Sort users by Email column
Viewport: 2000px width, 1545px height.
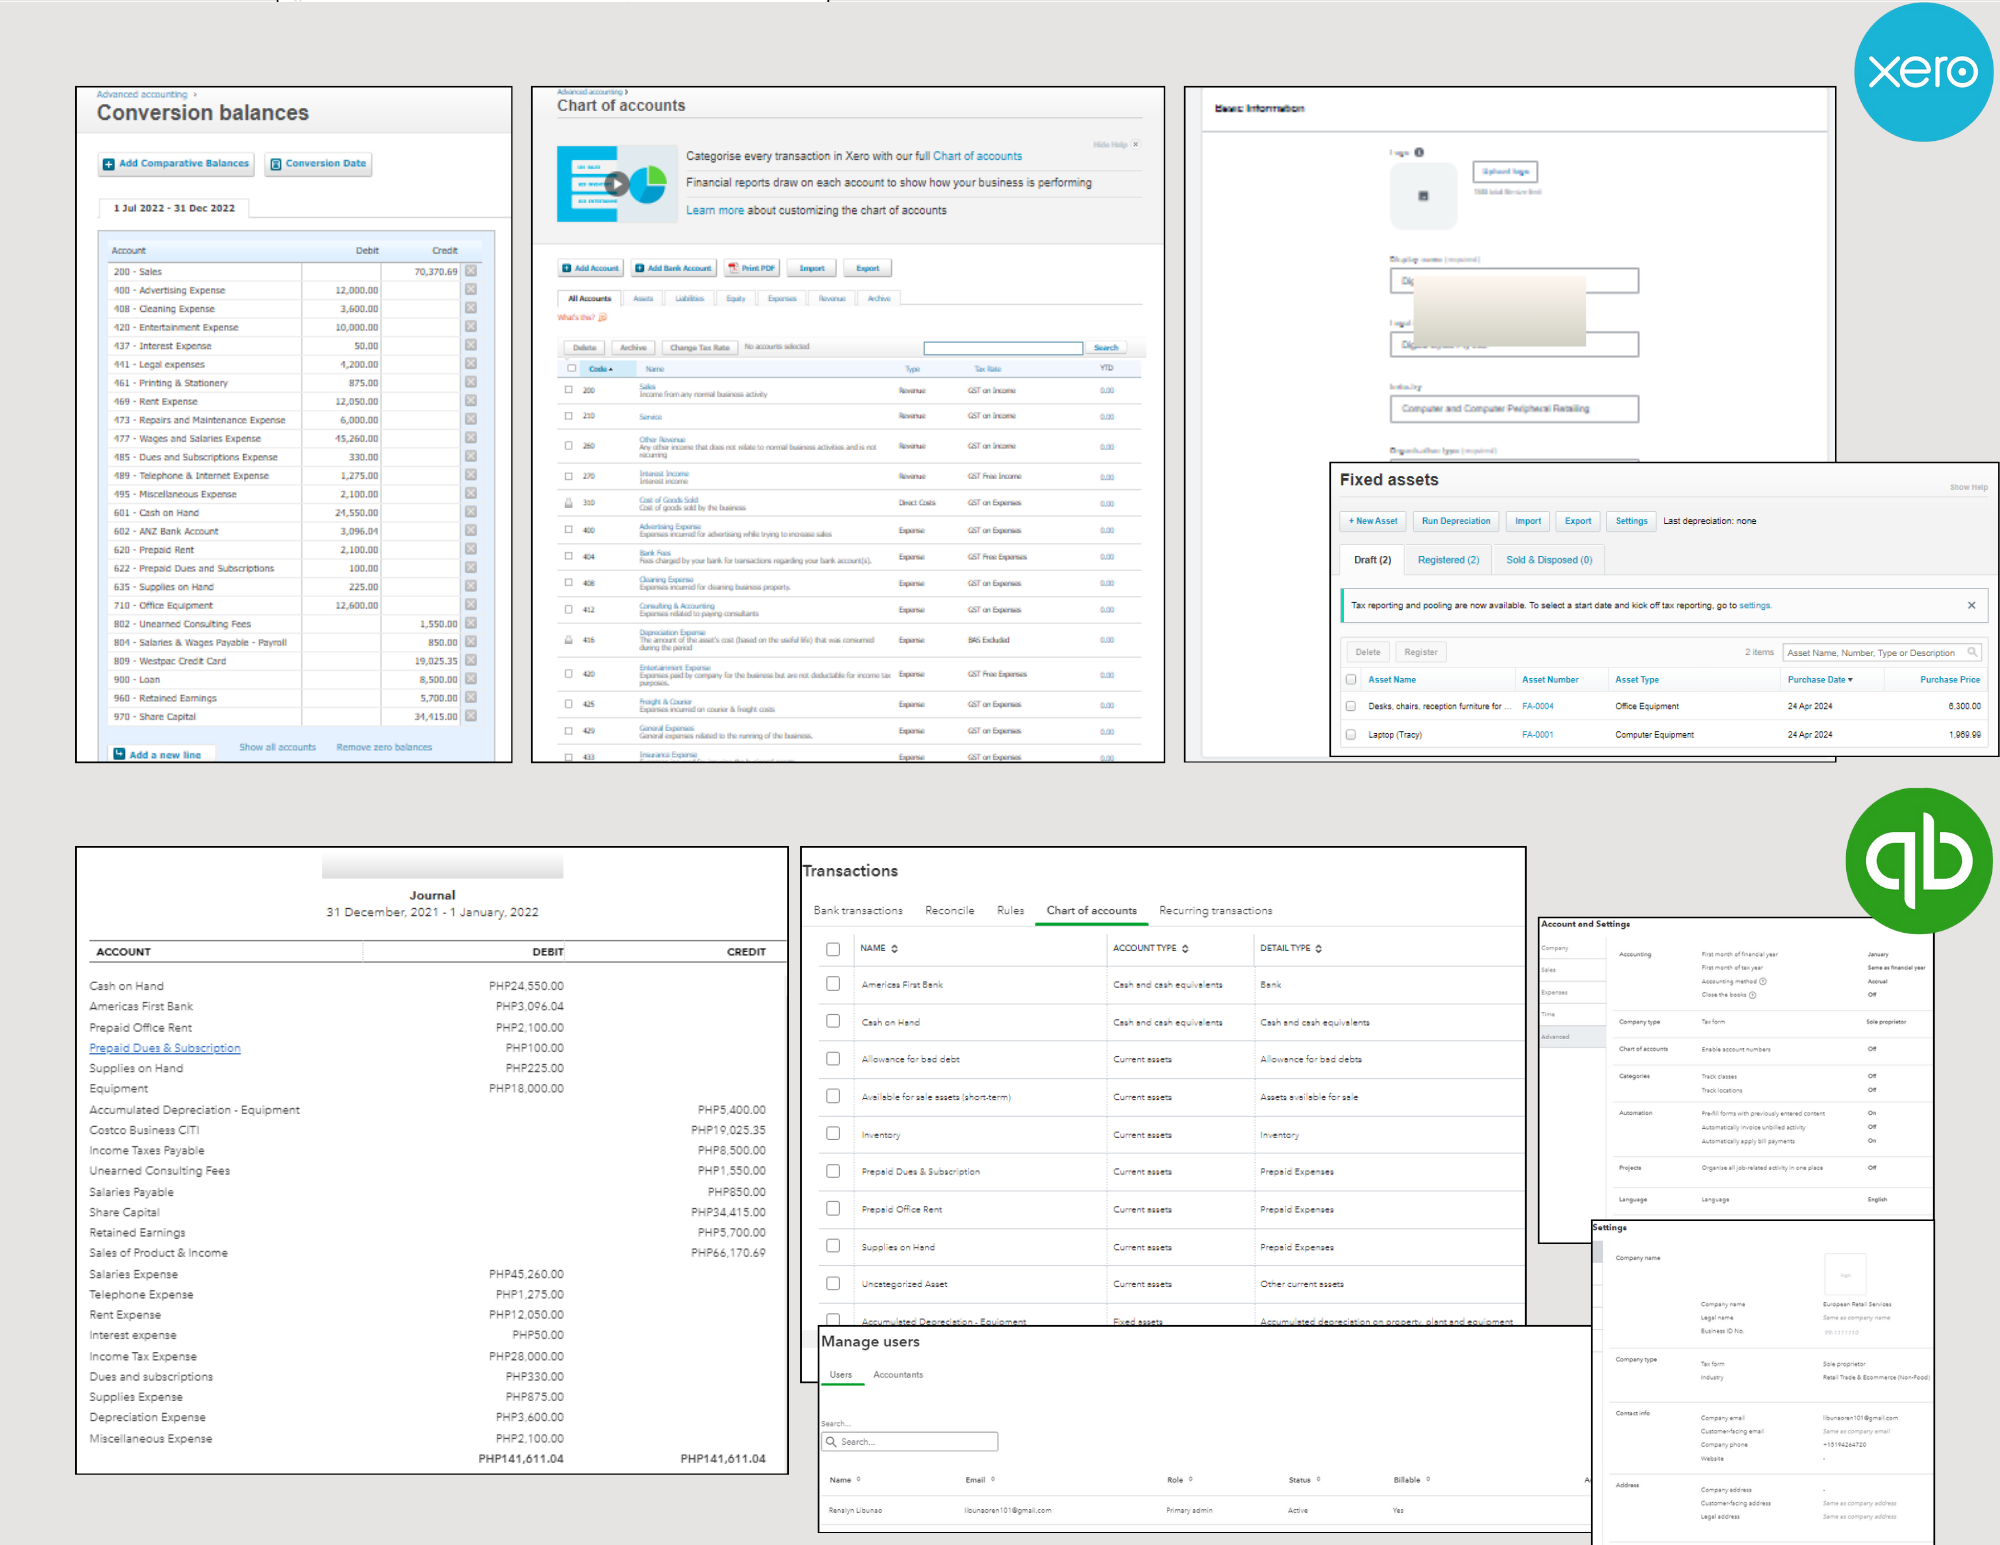(980, 1480)
